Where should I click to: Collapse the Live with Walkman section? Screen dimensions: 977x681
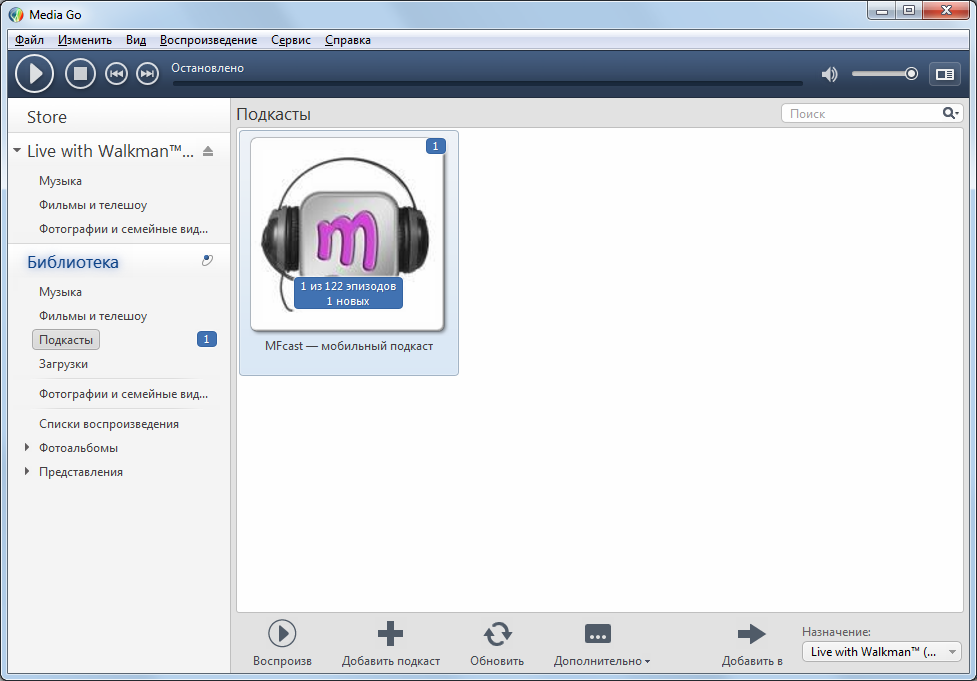(17, 151)
